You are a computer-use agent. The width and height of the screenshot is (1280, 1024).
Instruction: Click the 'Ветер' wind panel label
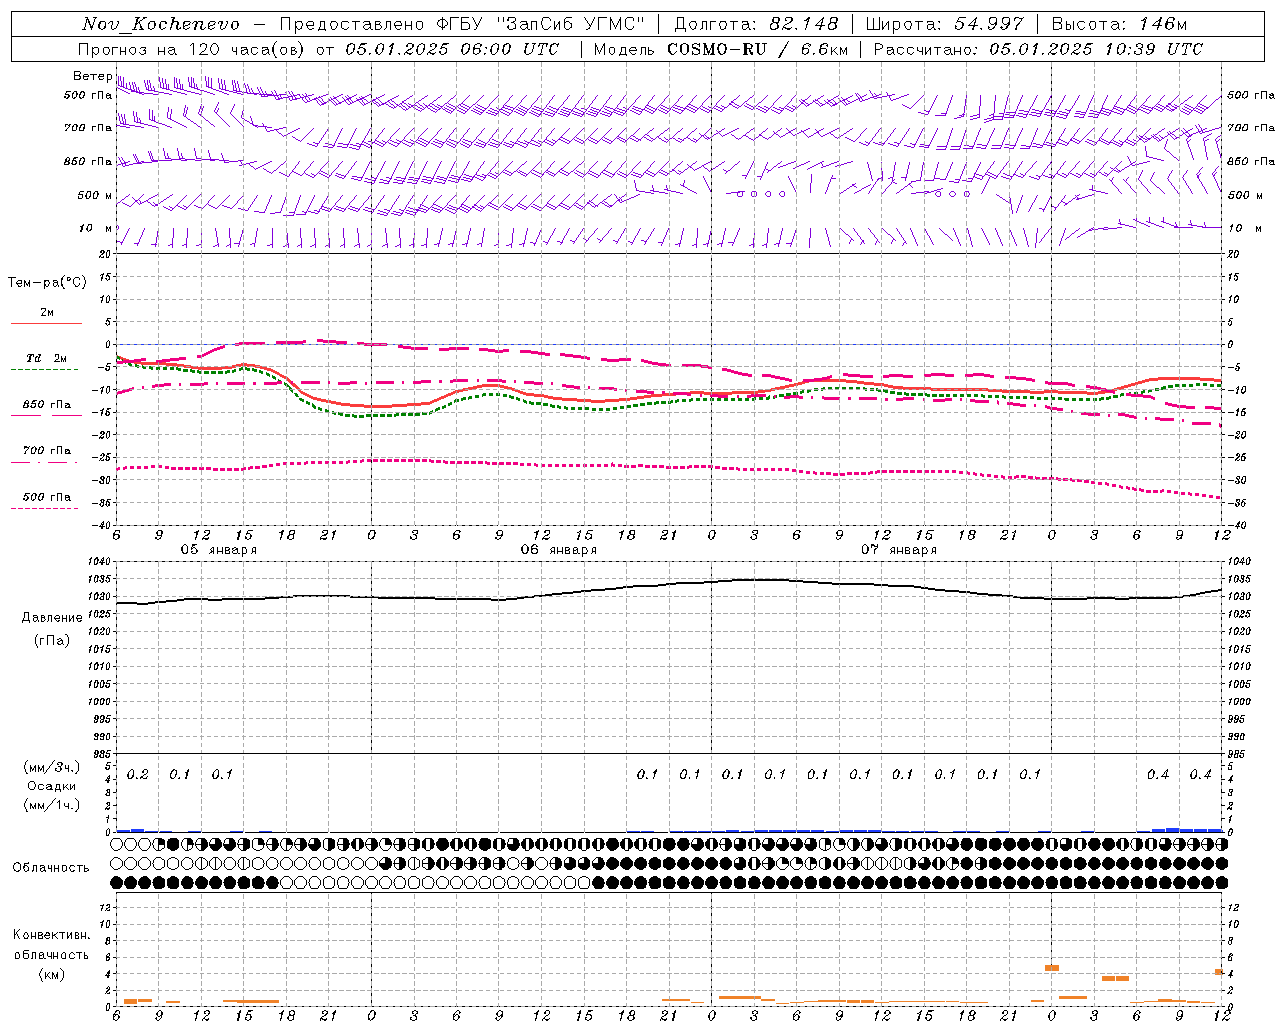click(x=92, y=76)
